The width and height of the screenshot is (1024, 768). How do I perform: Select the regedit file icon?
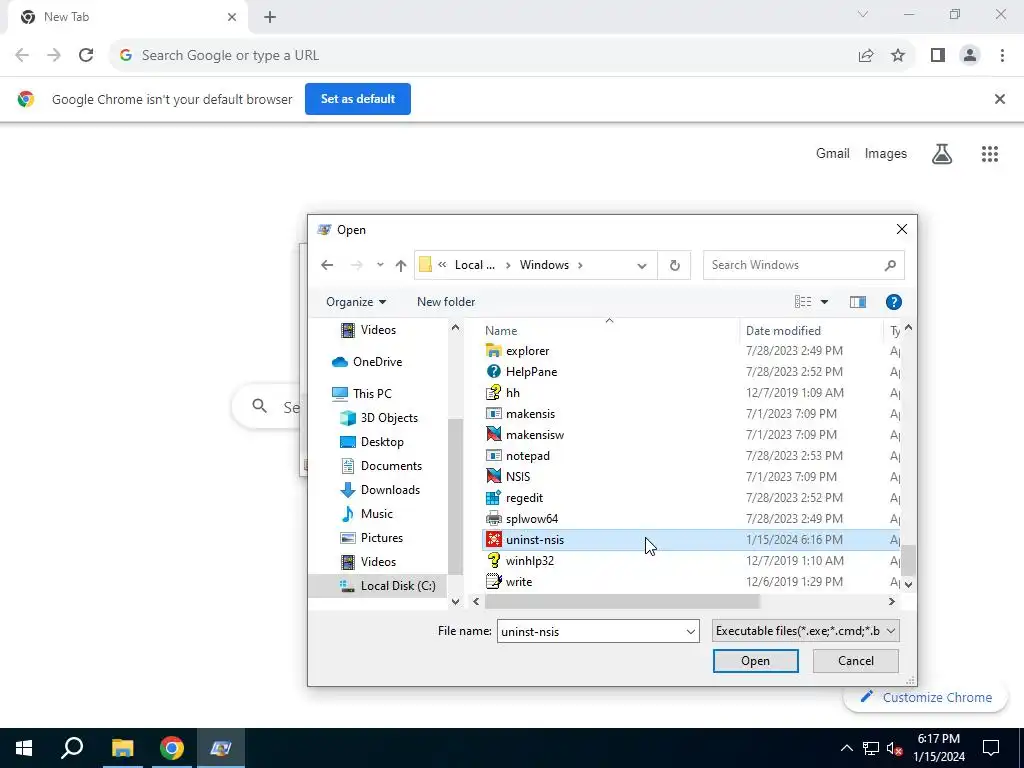(x=494, y=498)
